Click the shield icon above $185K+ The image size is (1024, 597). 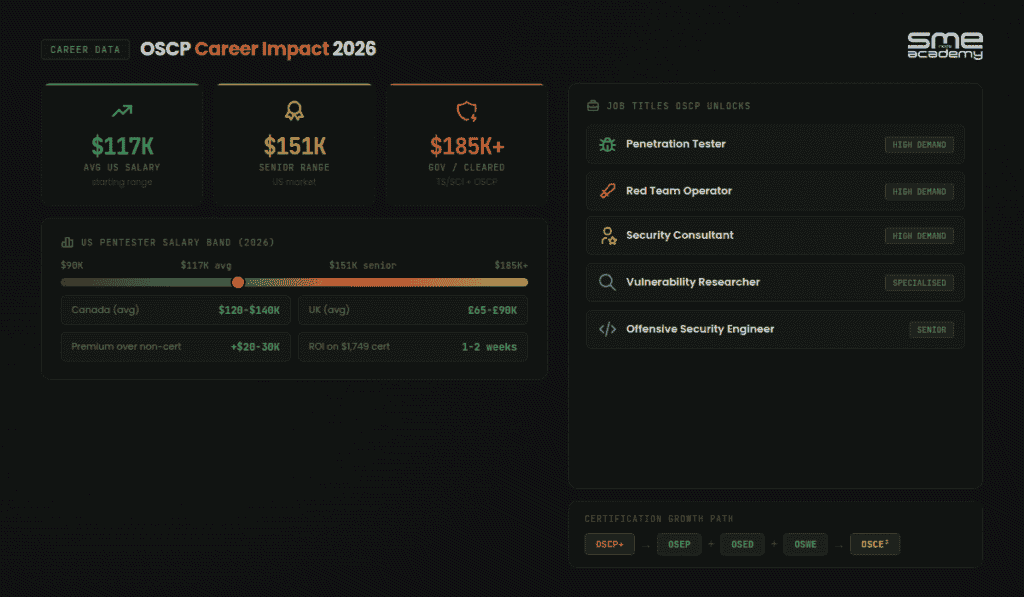(x=467, y=112)
